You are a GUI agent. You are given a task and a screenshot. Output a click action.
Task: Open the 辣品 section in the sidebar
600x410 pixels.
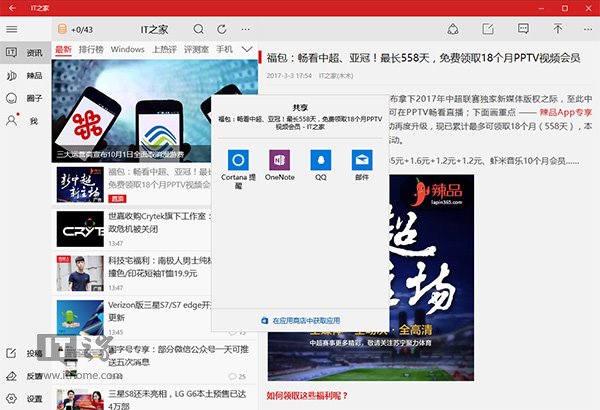[x=25, y=75]
